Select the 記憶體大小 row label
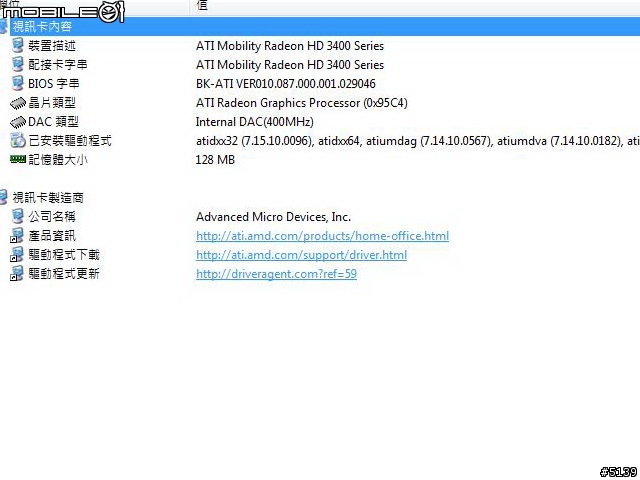This screenshot has width=640, height=480. pos(58,160)
